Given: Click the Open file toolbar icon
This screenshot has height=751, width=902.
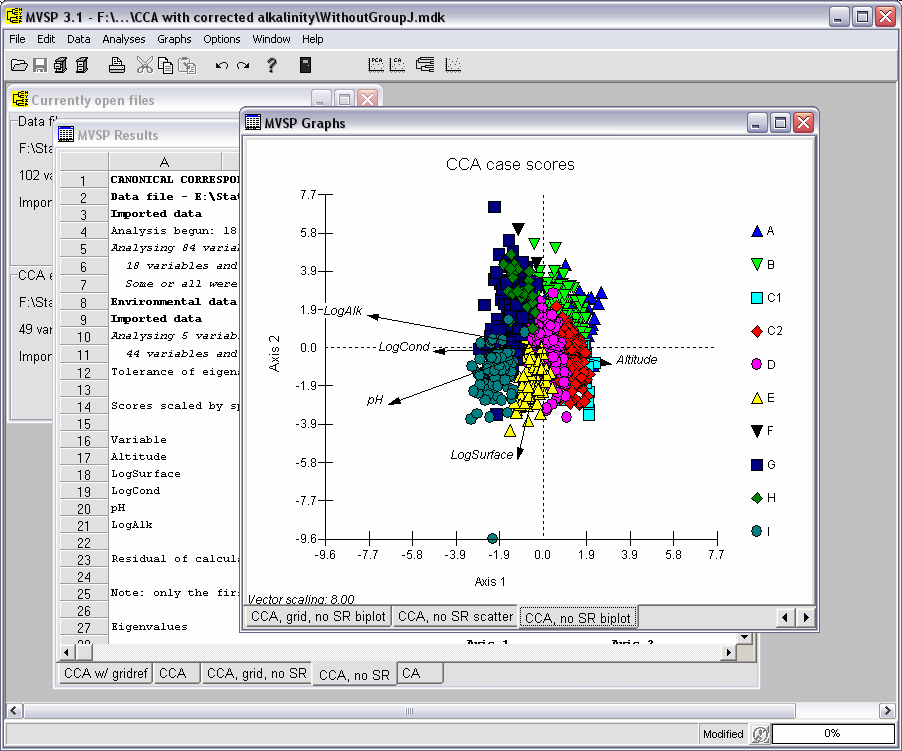Looking at the screenshot, I should coord(19,65).
